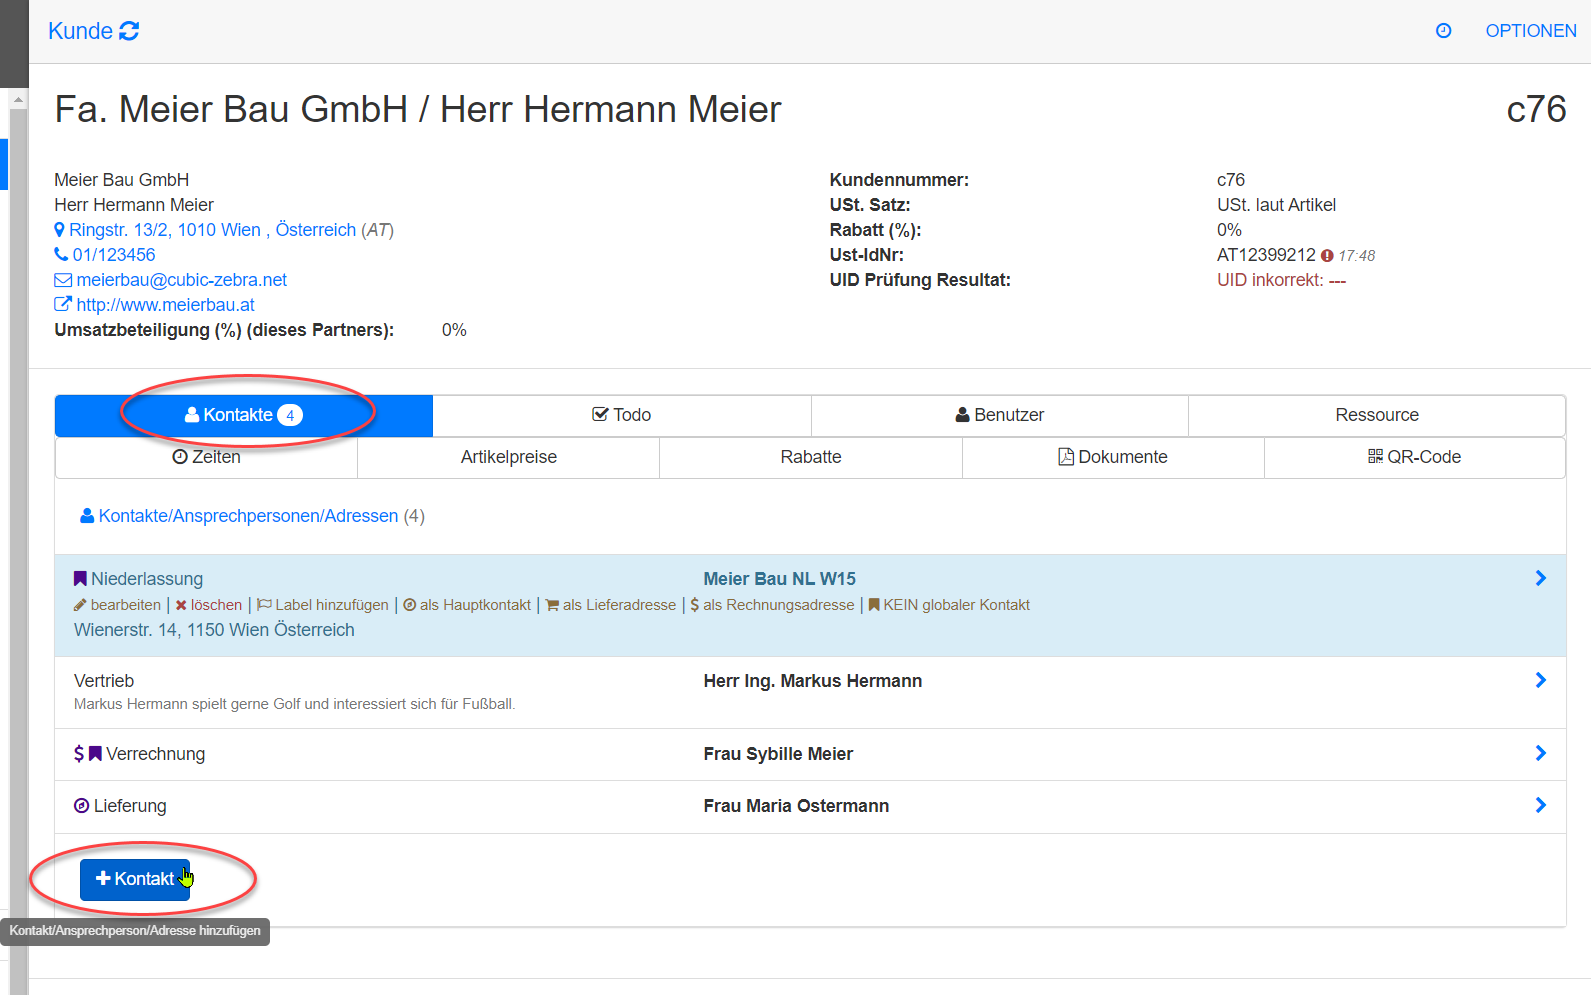The image size is (1591, 995).
Task: Open the Dokumente tab
Action: pyautogui.click(x=1112, y=457)
